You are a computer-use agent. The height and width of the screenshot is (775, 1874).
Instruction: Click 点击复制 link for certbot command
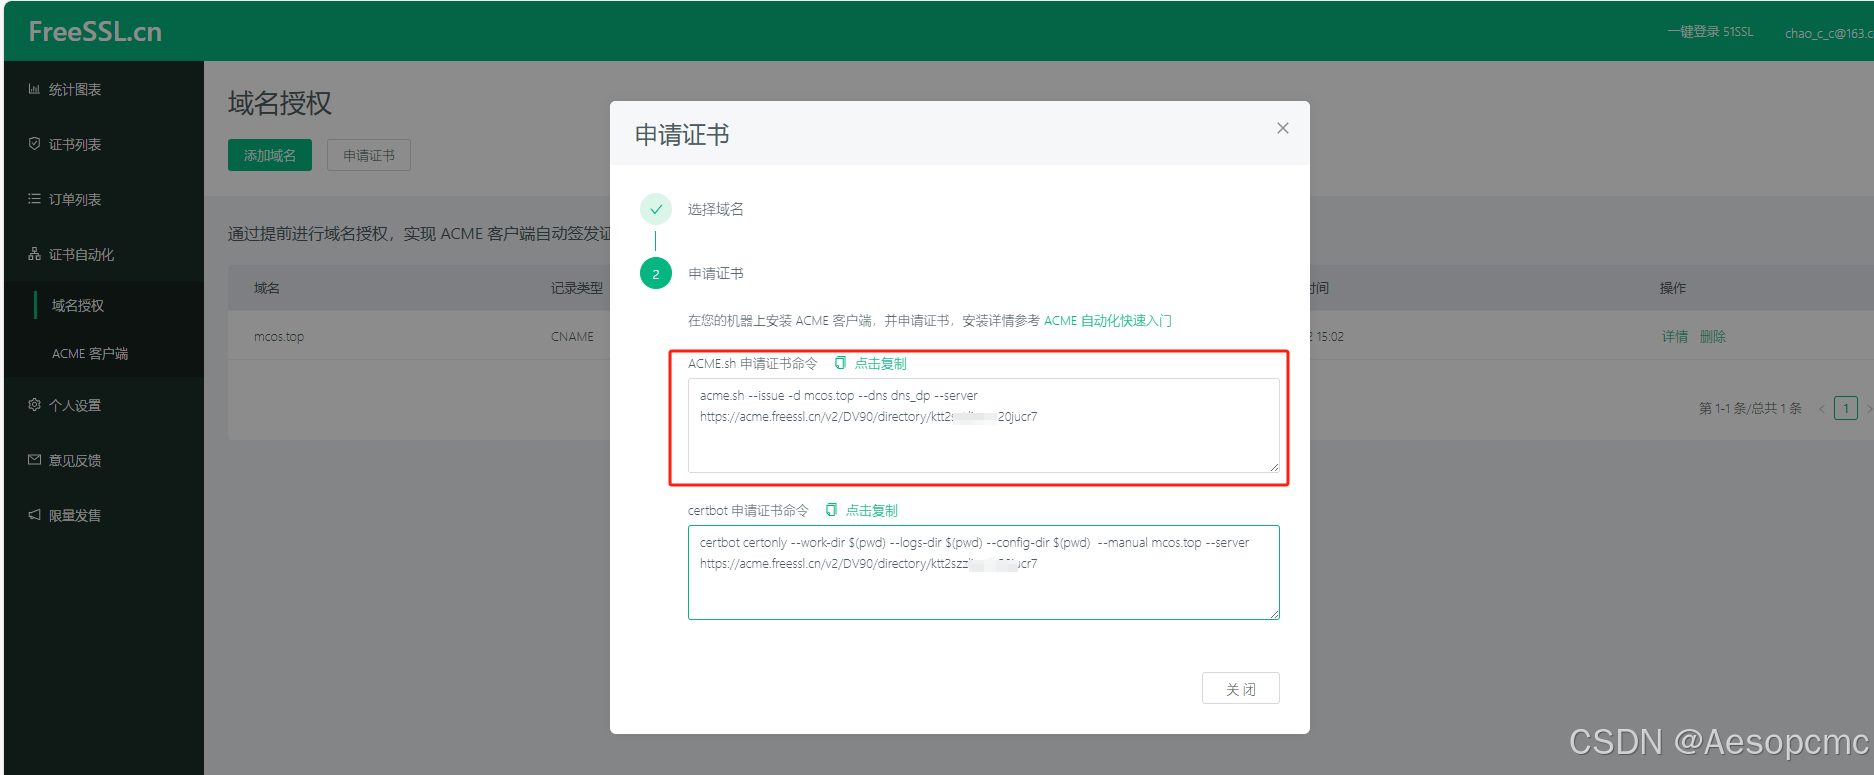pyautogui.click(x=872, y=510)
